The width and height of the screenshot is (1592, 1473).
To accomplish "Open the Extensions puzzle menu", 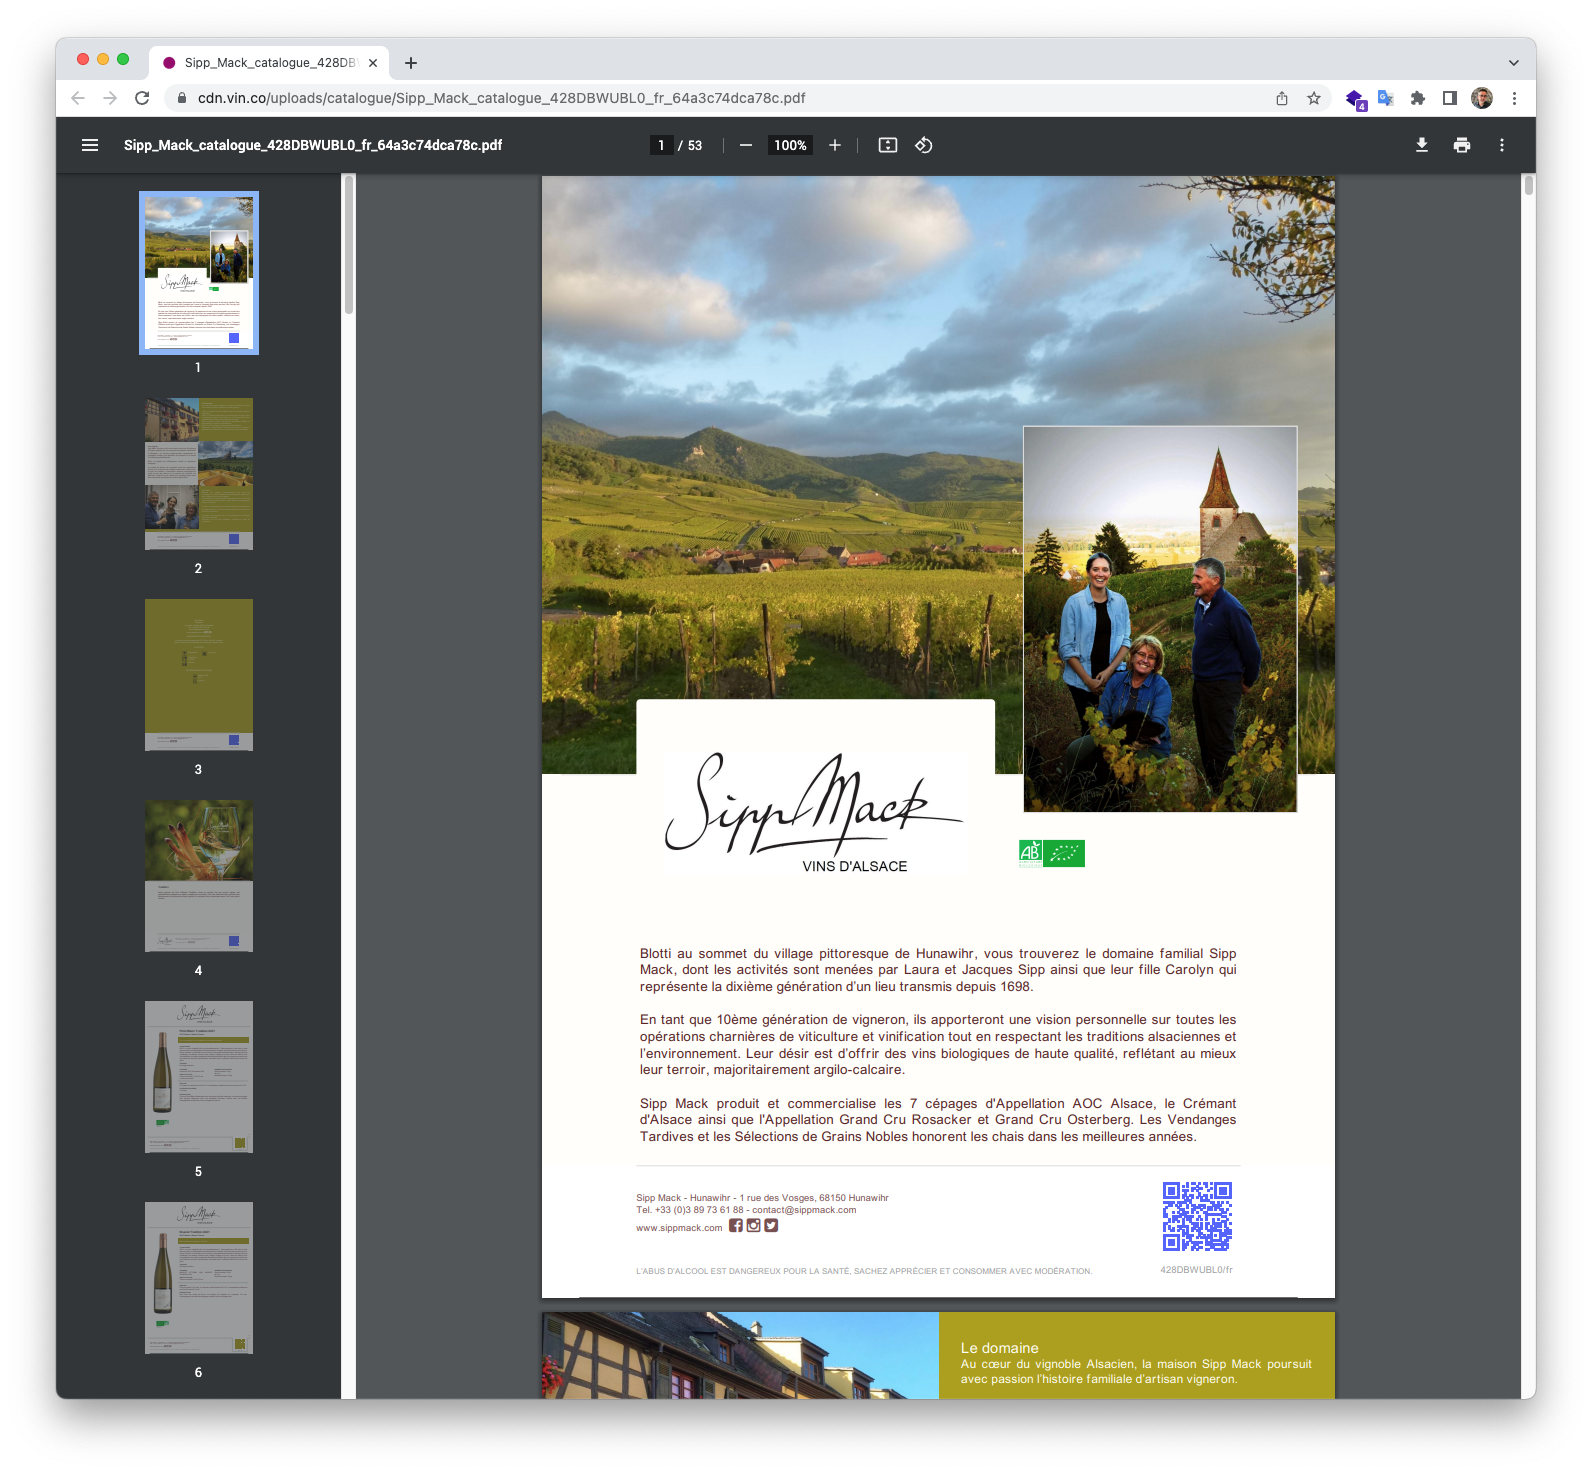I will (1418, 98).
